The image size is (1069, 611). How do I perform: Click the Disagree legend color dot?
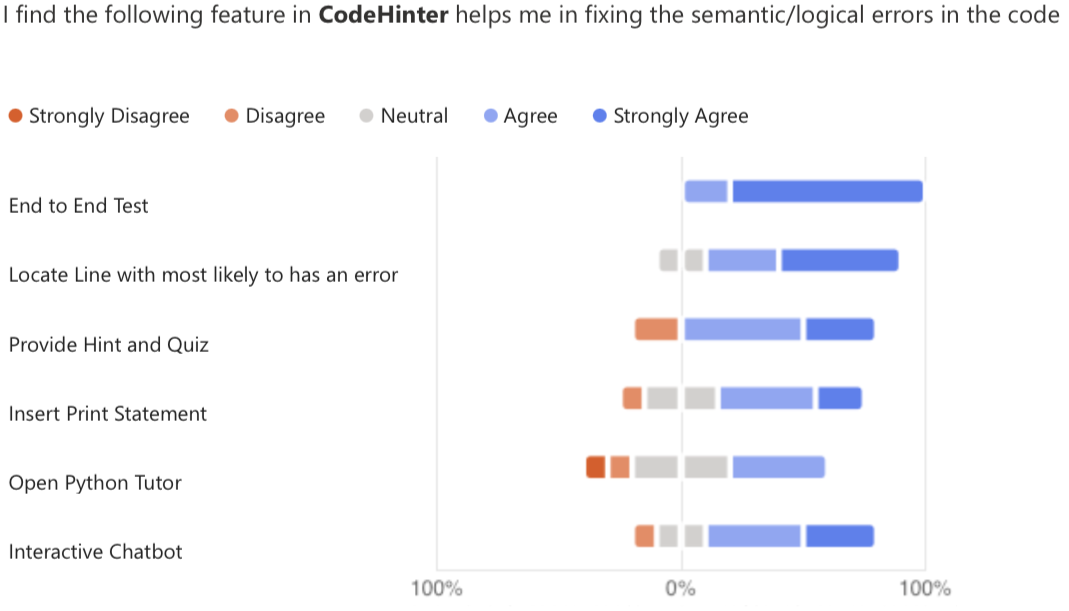click(x=232, y=116)
